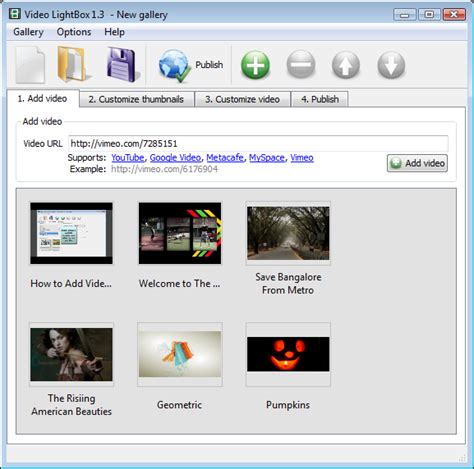Move video down with the down arrow icon
Viewport: 474px width, 469px height.
[x=391, y=65]
